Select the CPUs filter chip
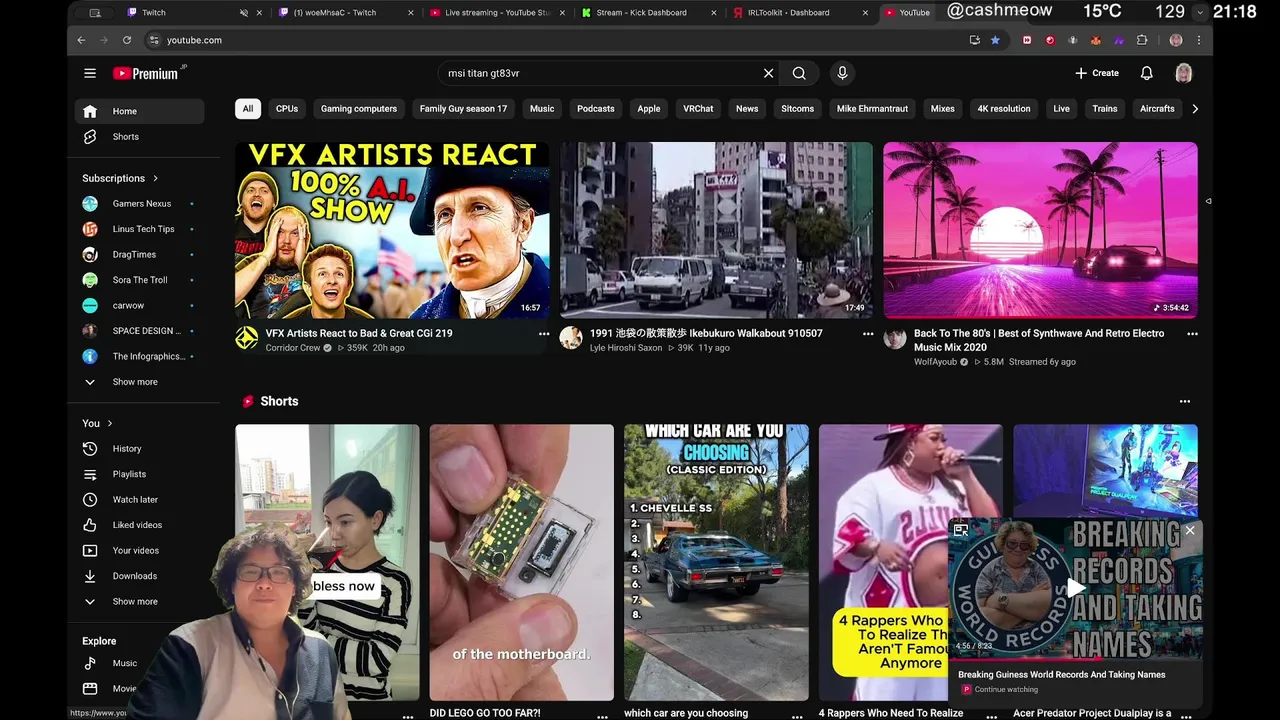1280x720 pixels. (287, 109)
